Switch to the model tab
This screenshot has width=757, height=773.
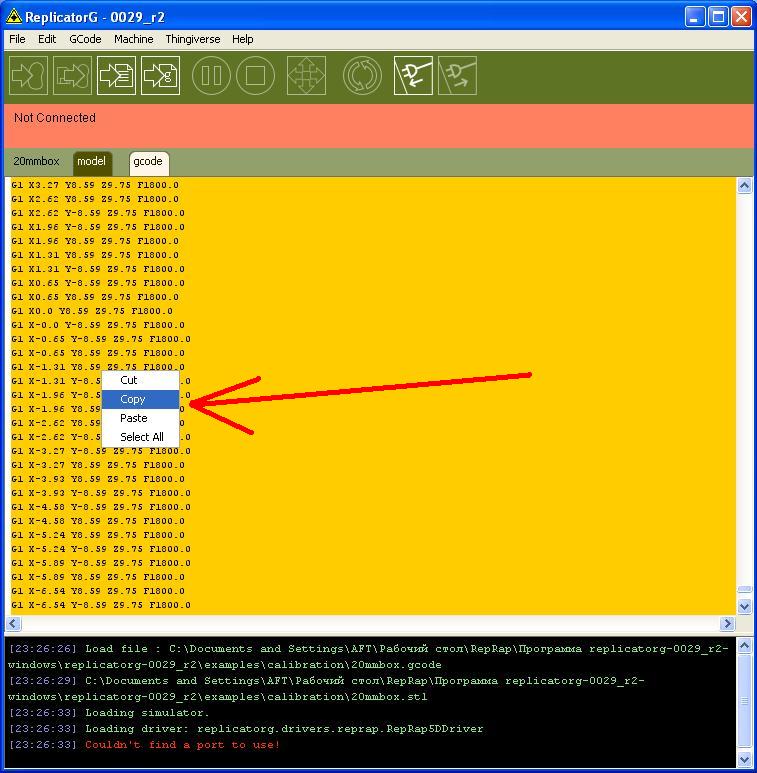tap(92, 162)
